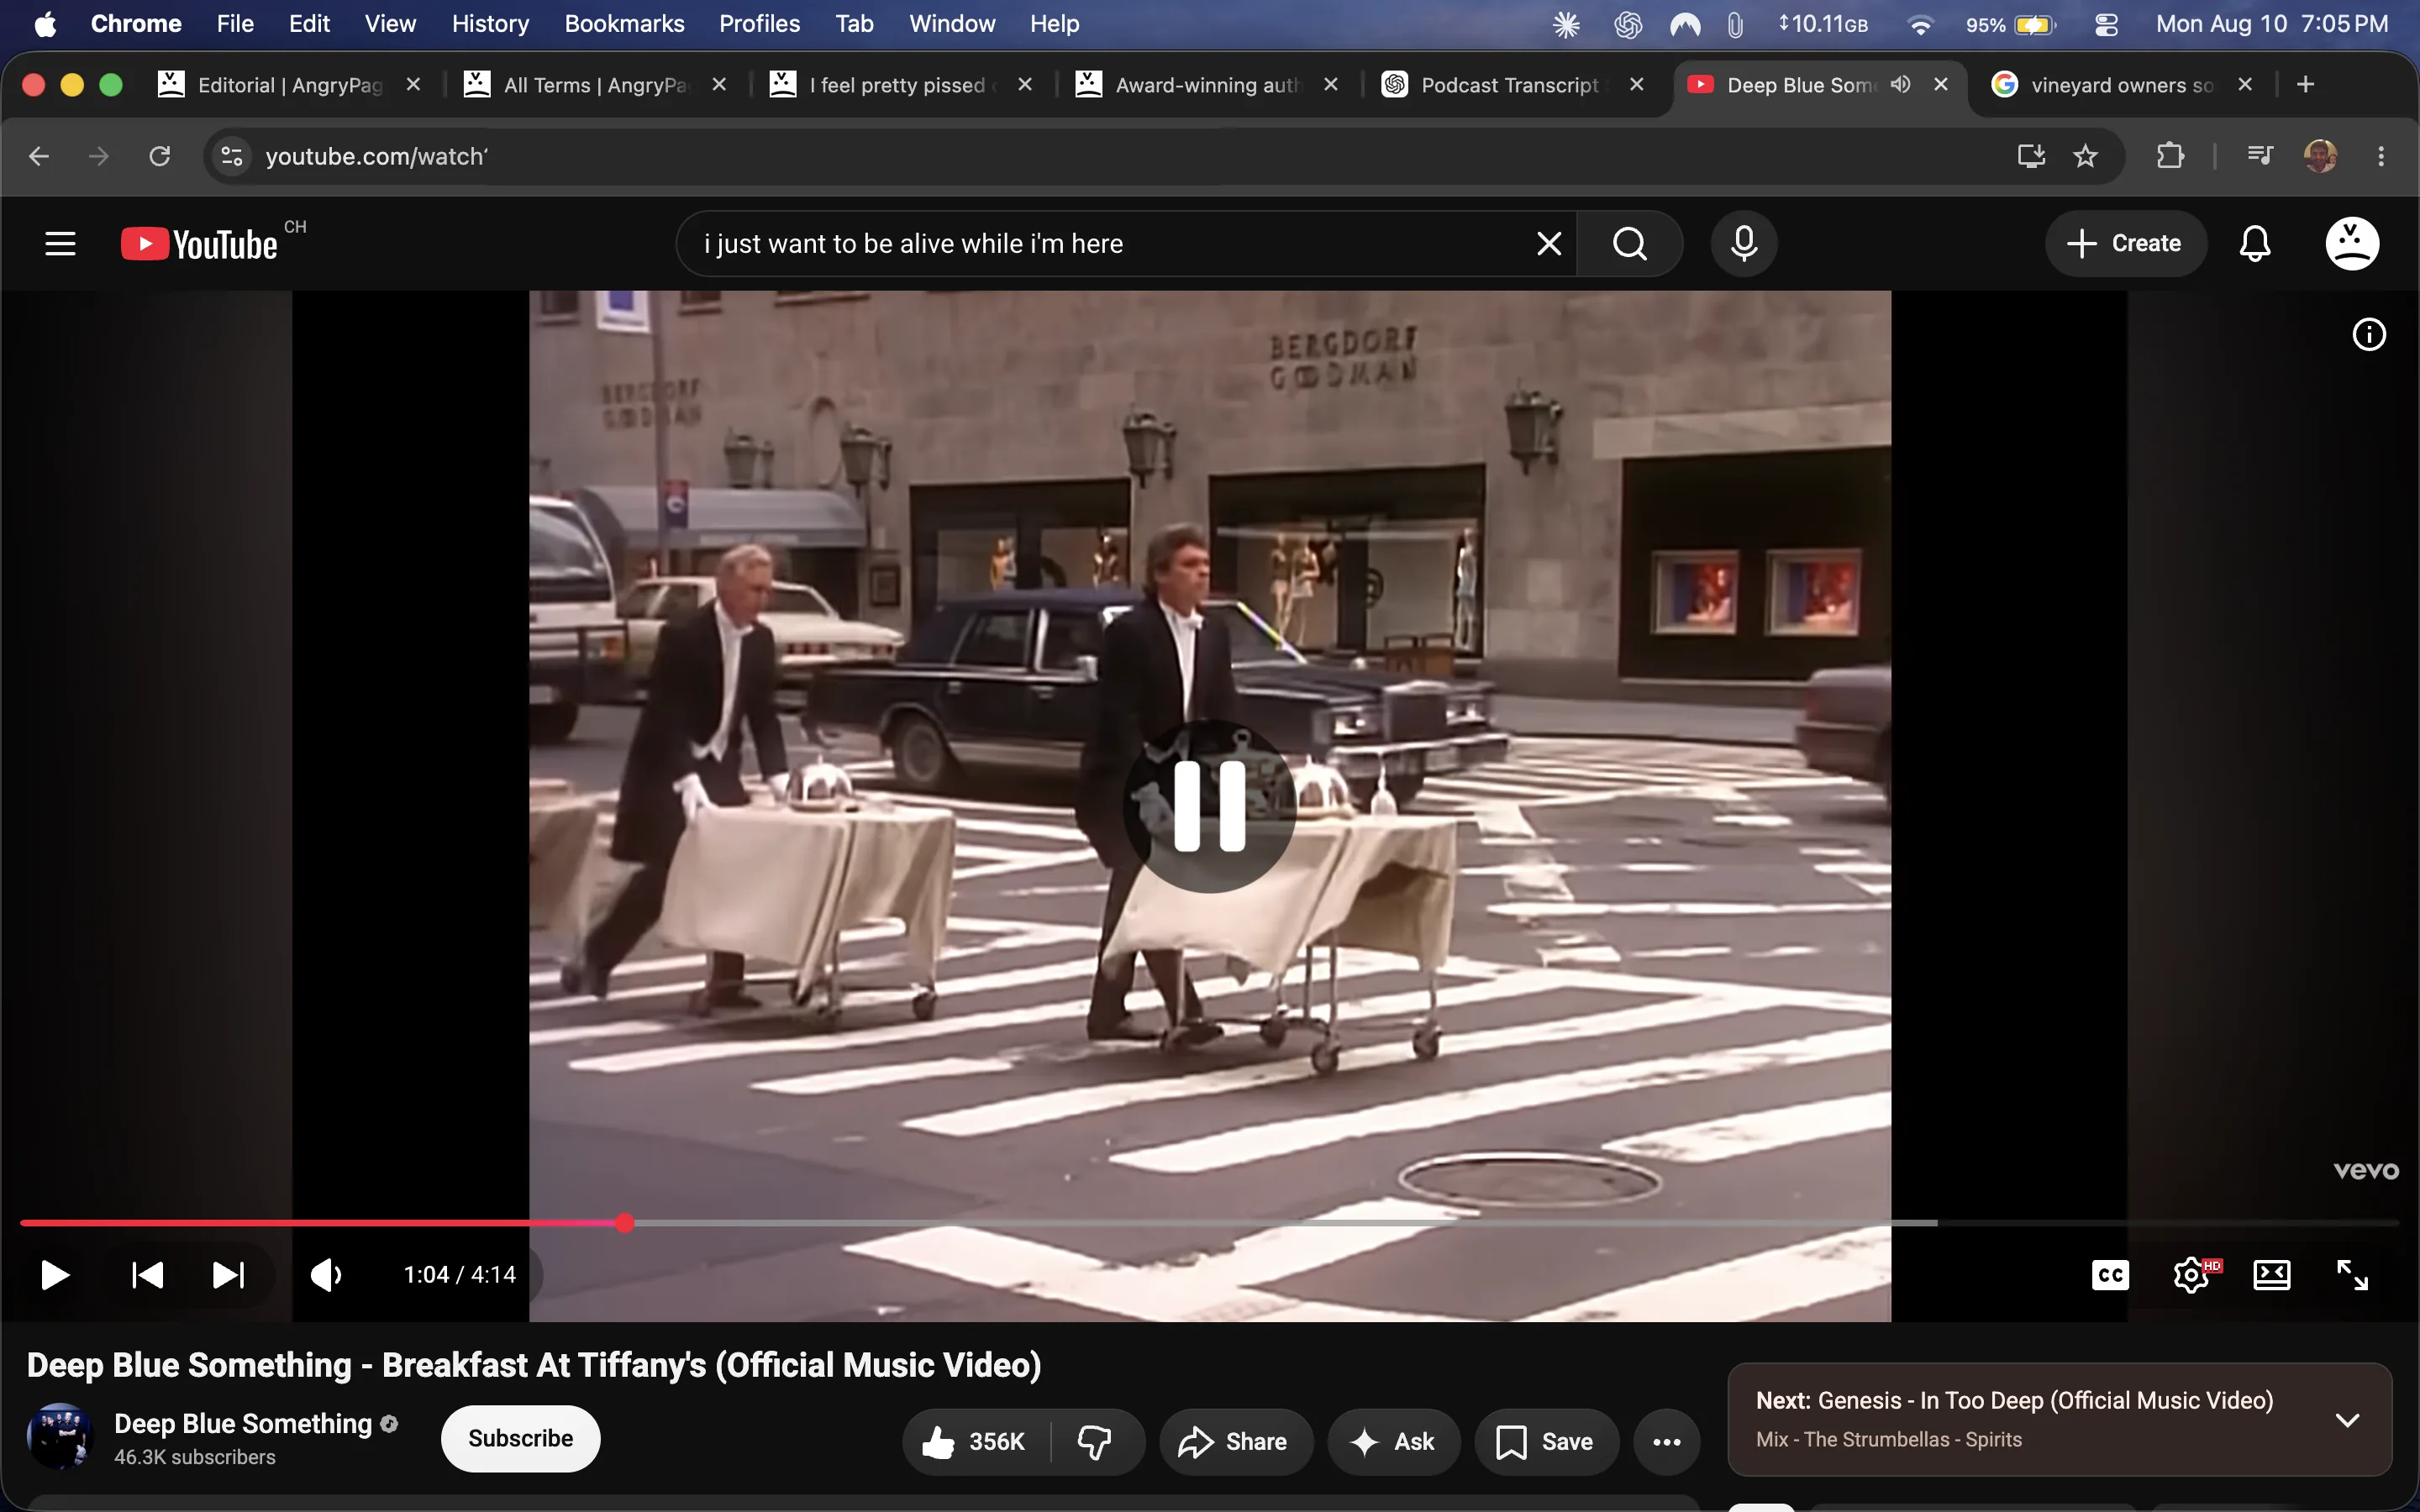Like the Breakfast At Tiffany's video
2420x1512 pixels.
coord(975,1442)
